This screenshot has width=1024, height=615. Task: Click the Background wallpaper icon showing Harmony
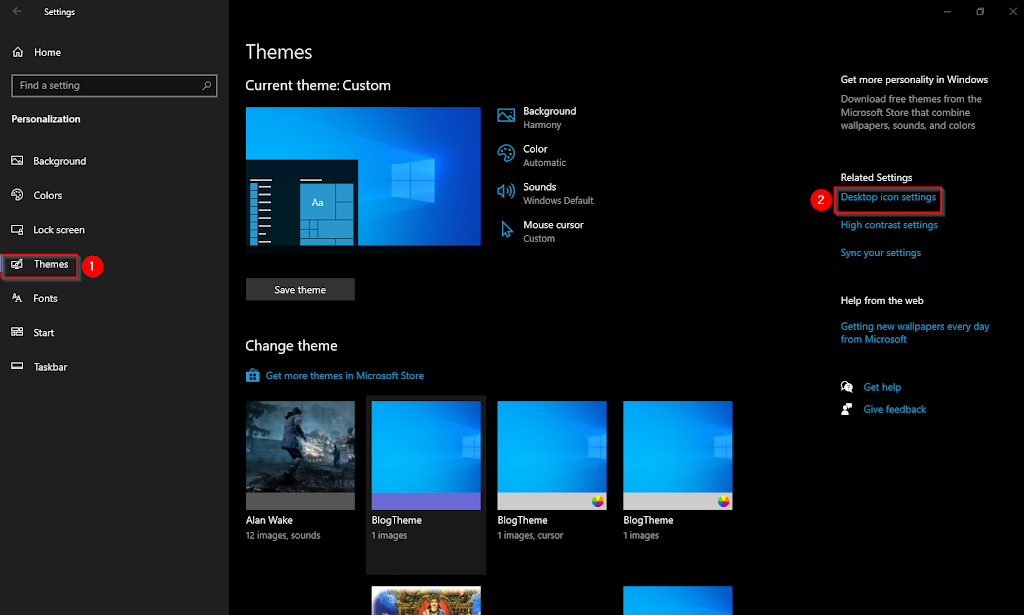pyautogui.click(x=506, y=115)
